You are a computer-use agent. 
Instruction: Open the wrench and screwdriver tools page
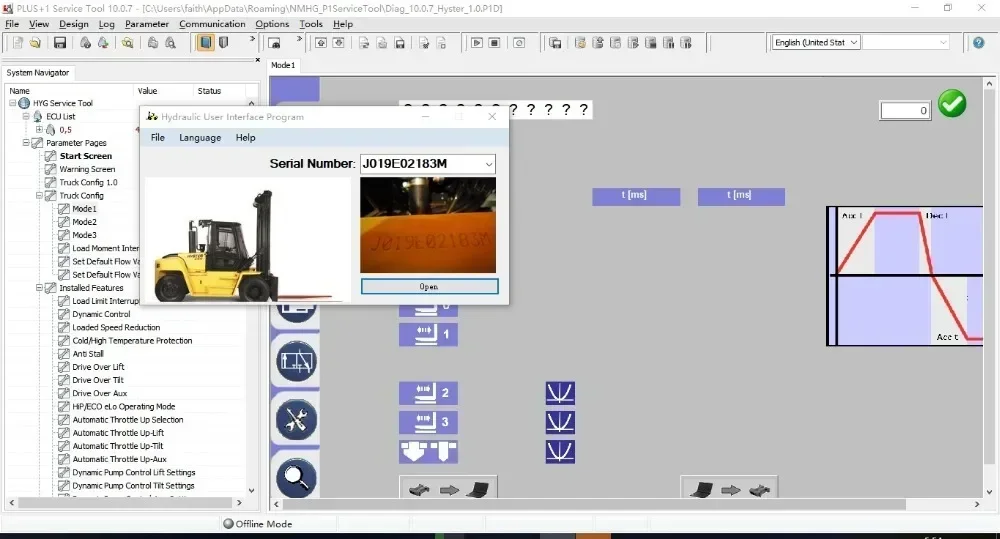click(x=296, y=420)
